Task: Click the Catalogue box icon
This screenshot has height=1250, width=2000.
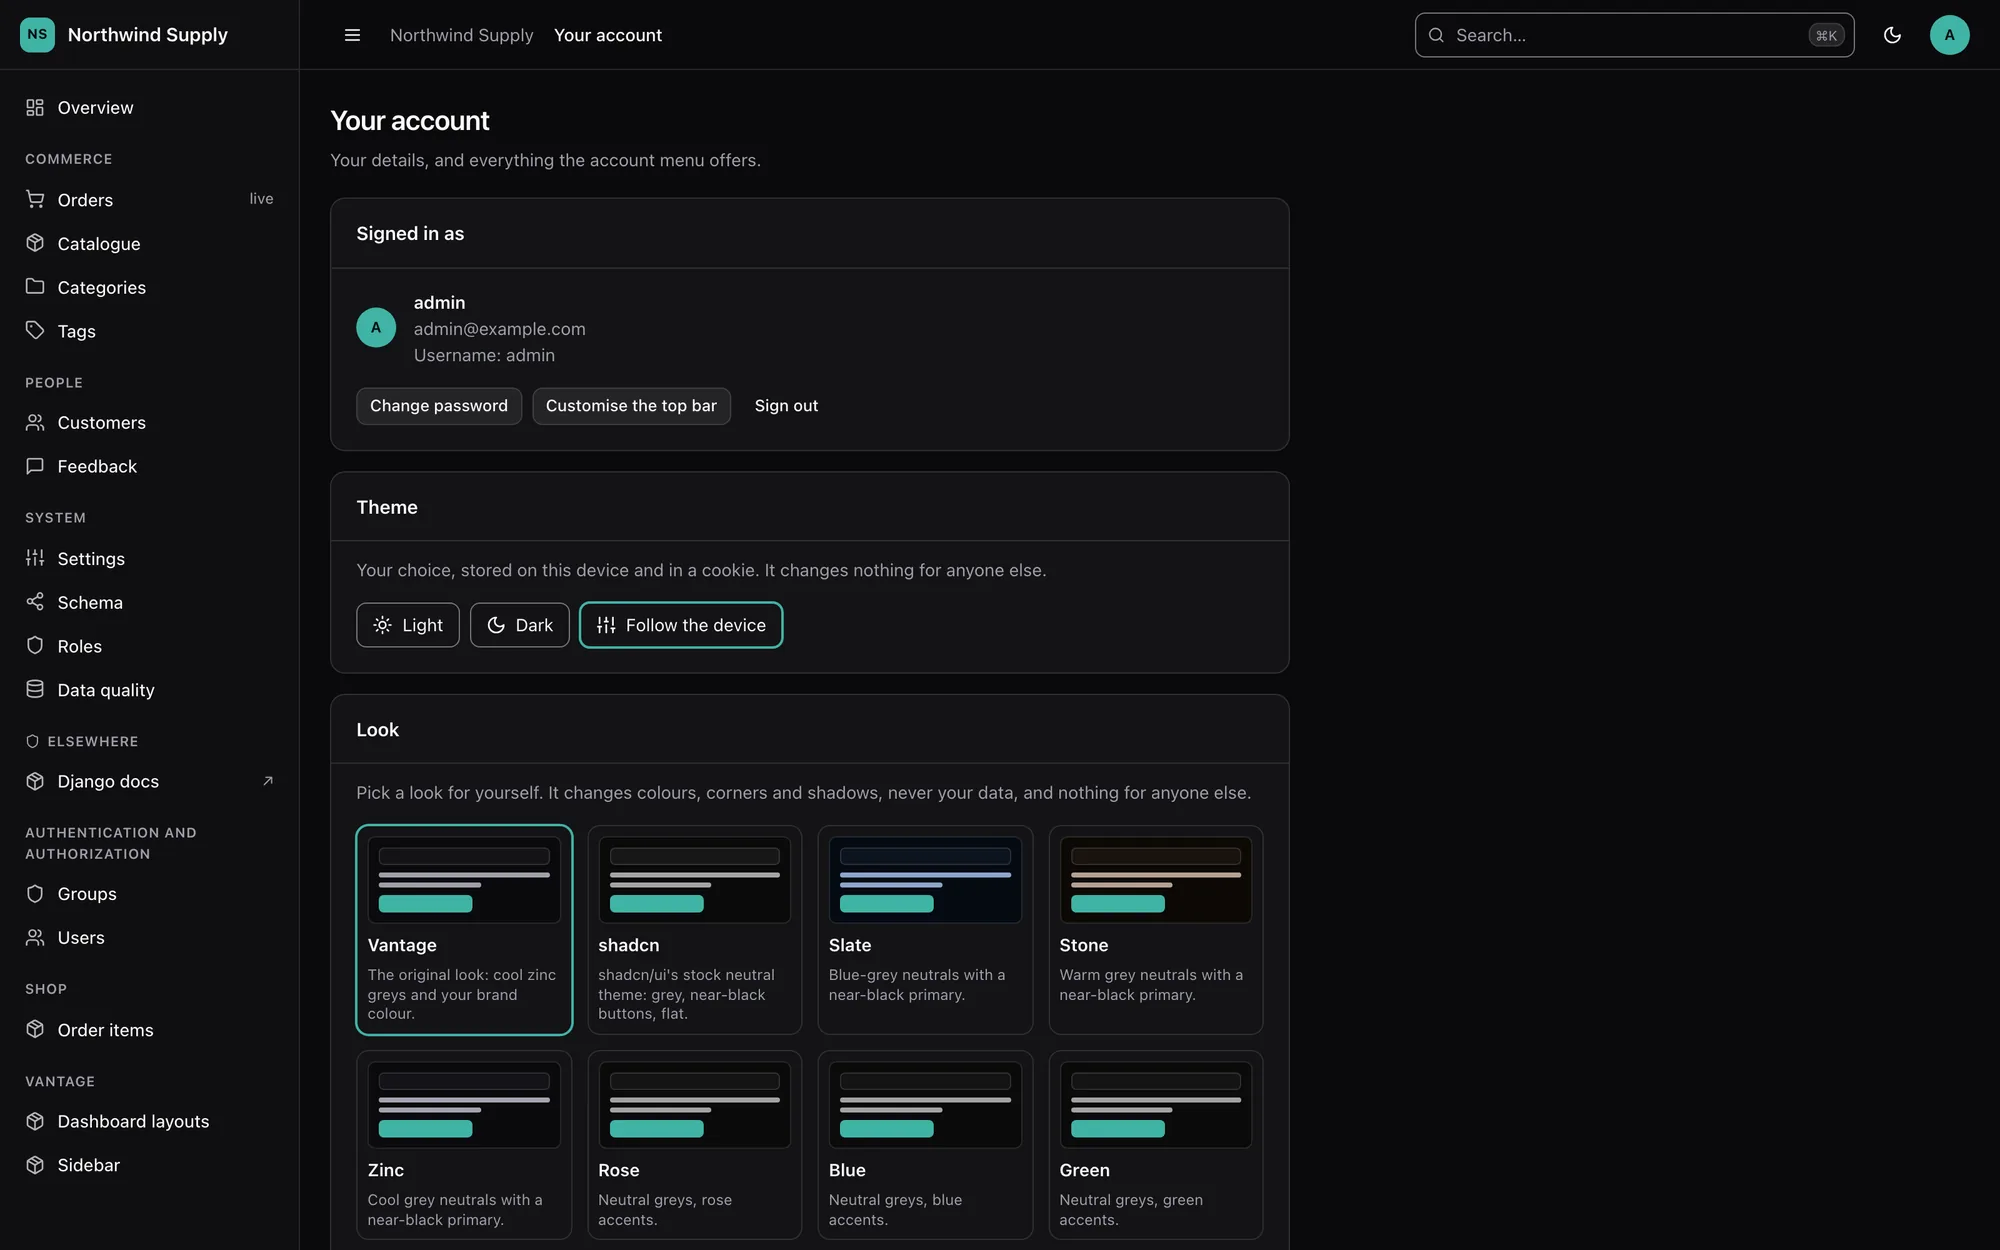Action: click(35, 243)
